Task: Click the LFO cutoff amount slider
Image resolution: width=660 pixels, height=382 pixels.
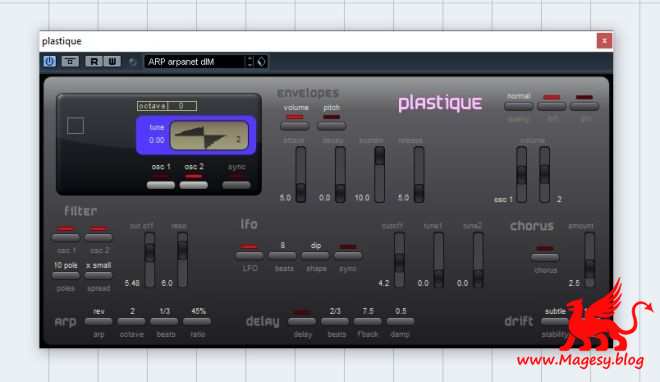Action: (399, 260)
